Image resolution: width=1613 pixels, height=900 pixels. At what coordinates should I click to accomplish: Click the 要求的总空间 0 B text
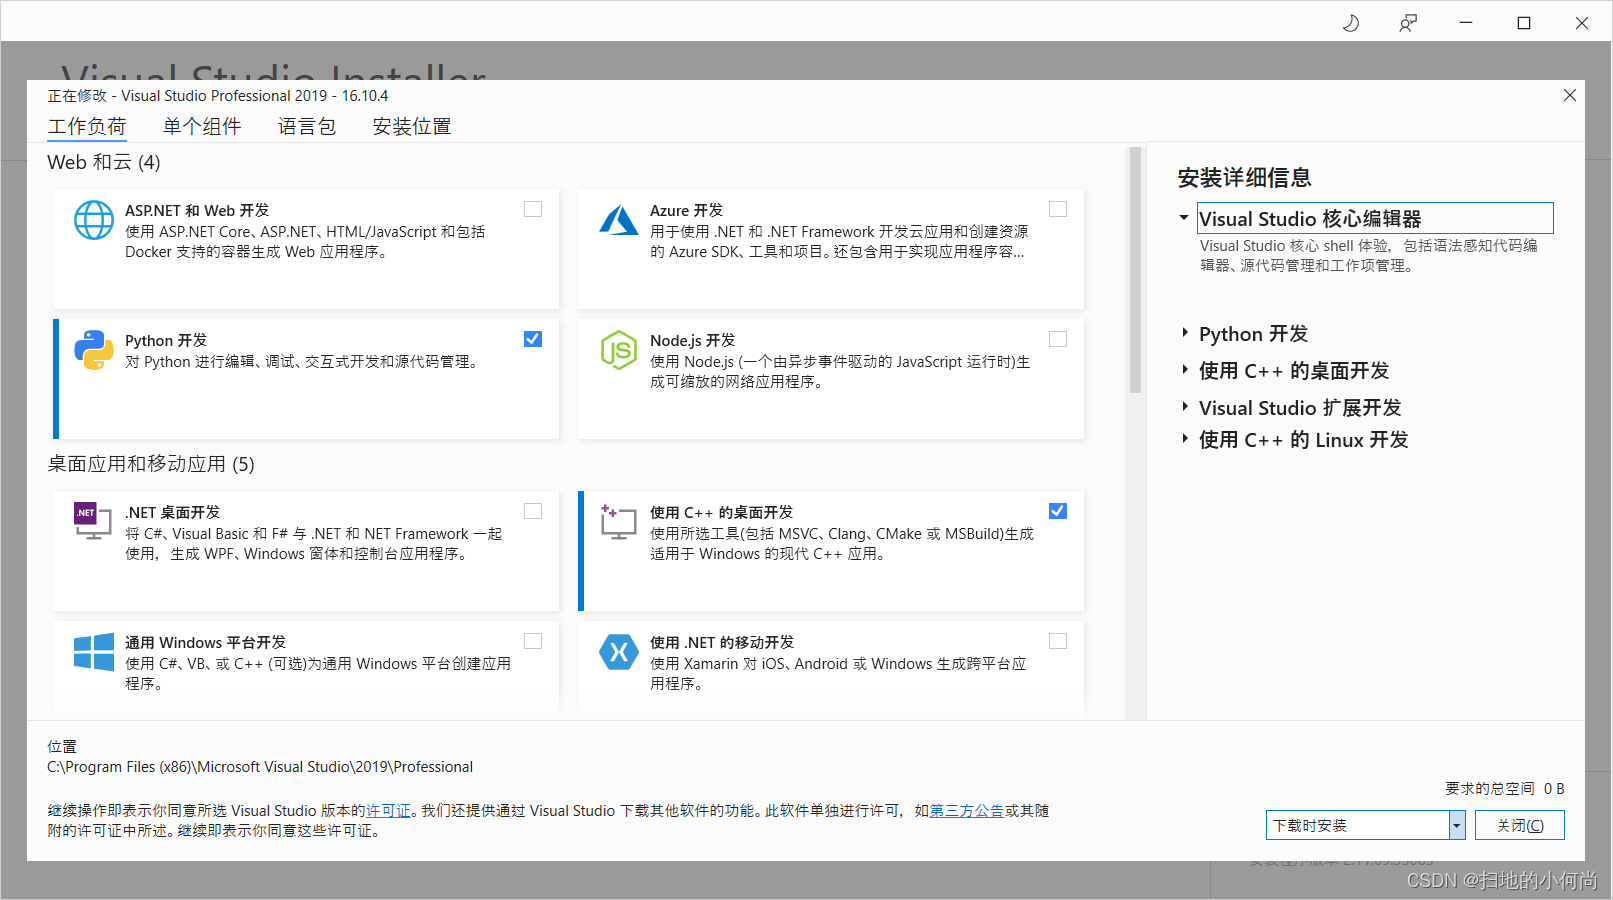[x=1504, y=788]
